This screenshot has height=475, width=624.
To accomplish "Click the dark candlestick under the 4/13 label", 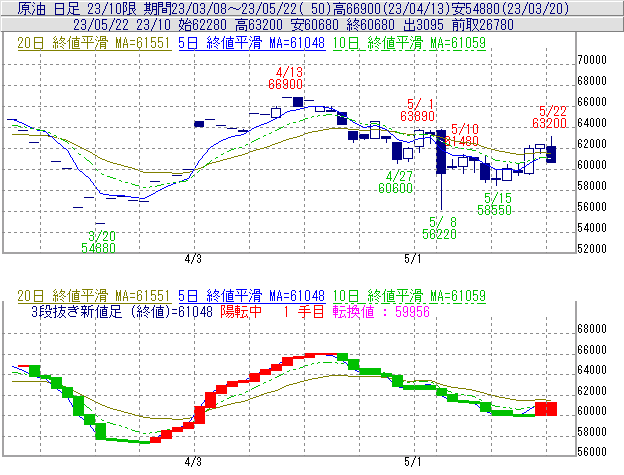I will (298, 102).
